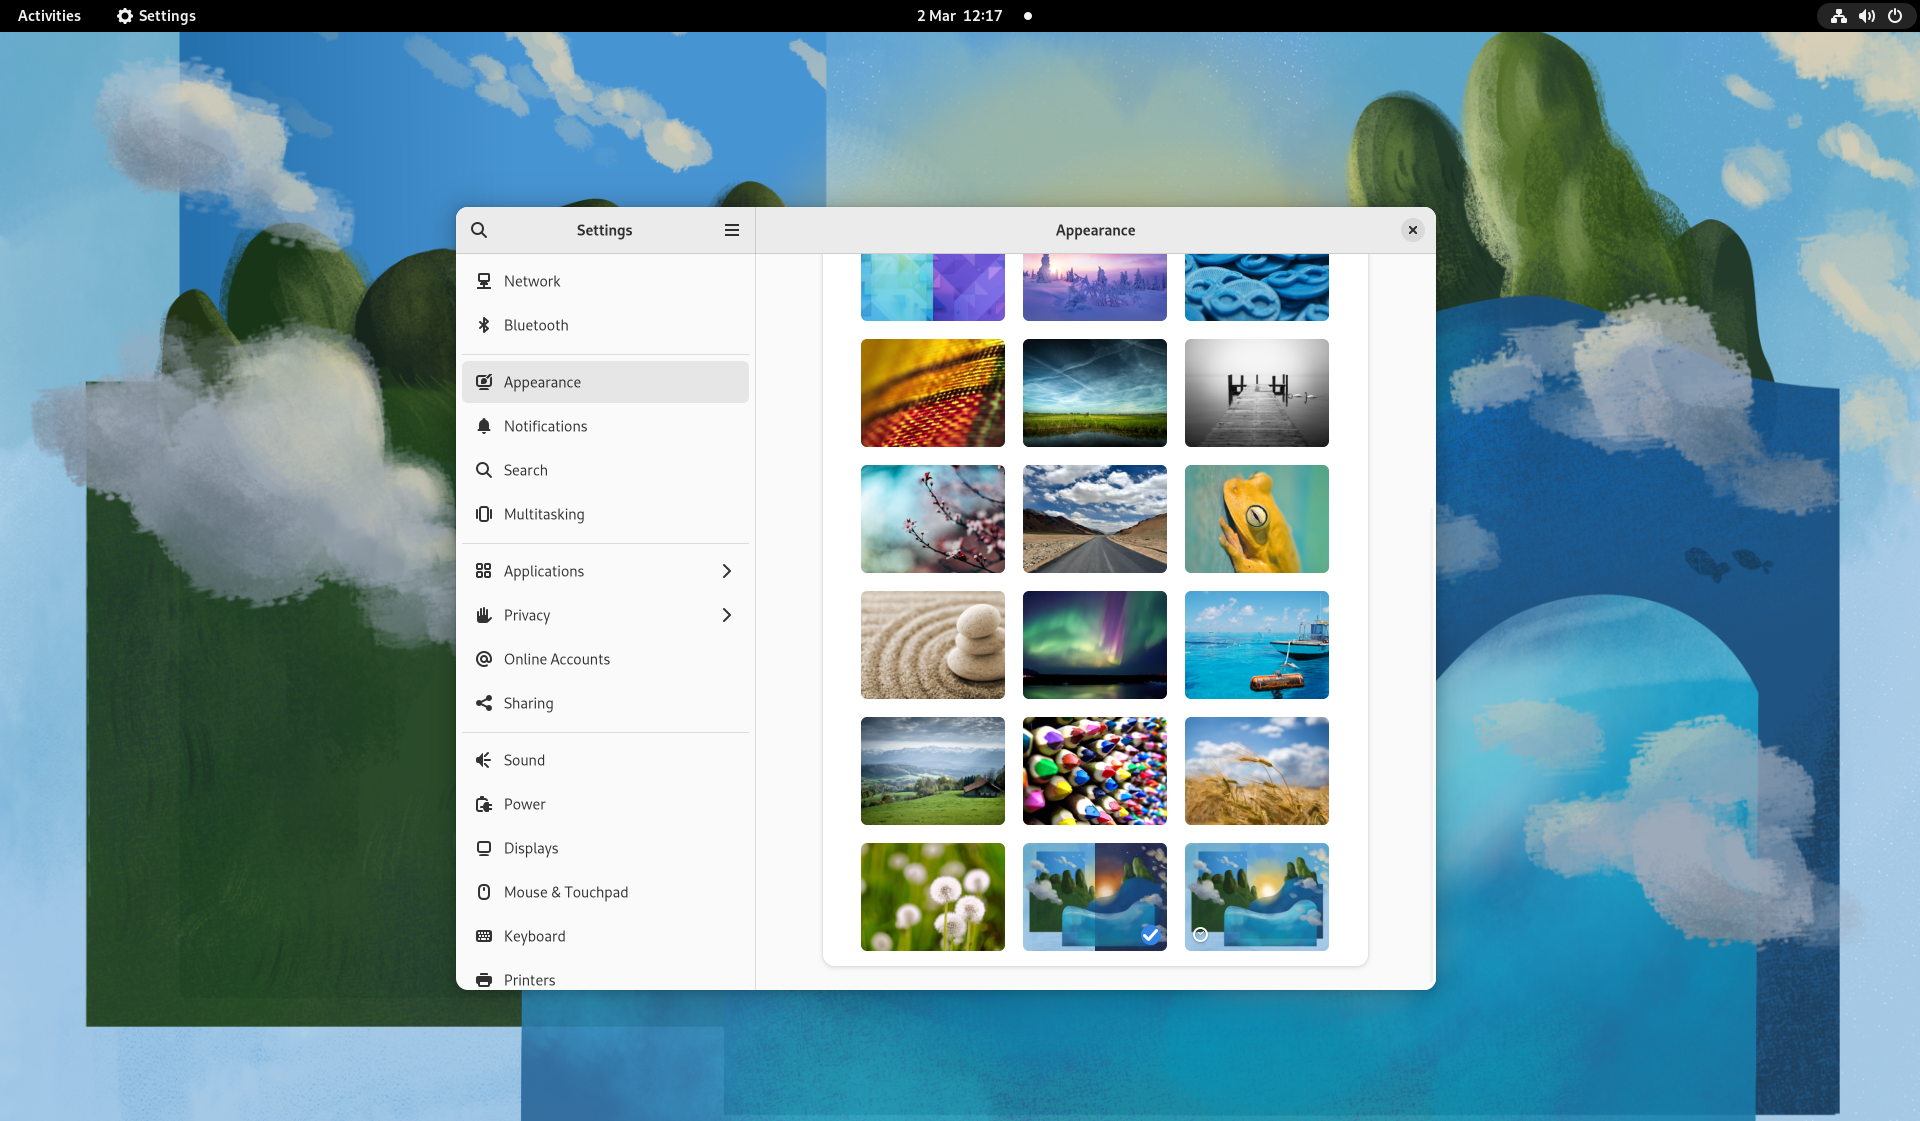Click the Keyboard icon in sidebar
This screenshot has width=1920, height=1121.
pos(484,936)
